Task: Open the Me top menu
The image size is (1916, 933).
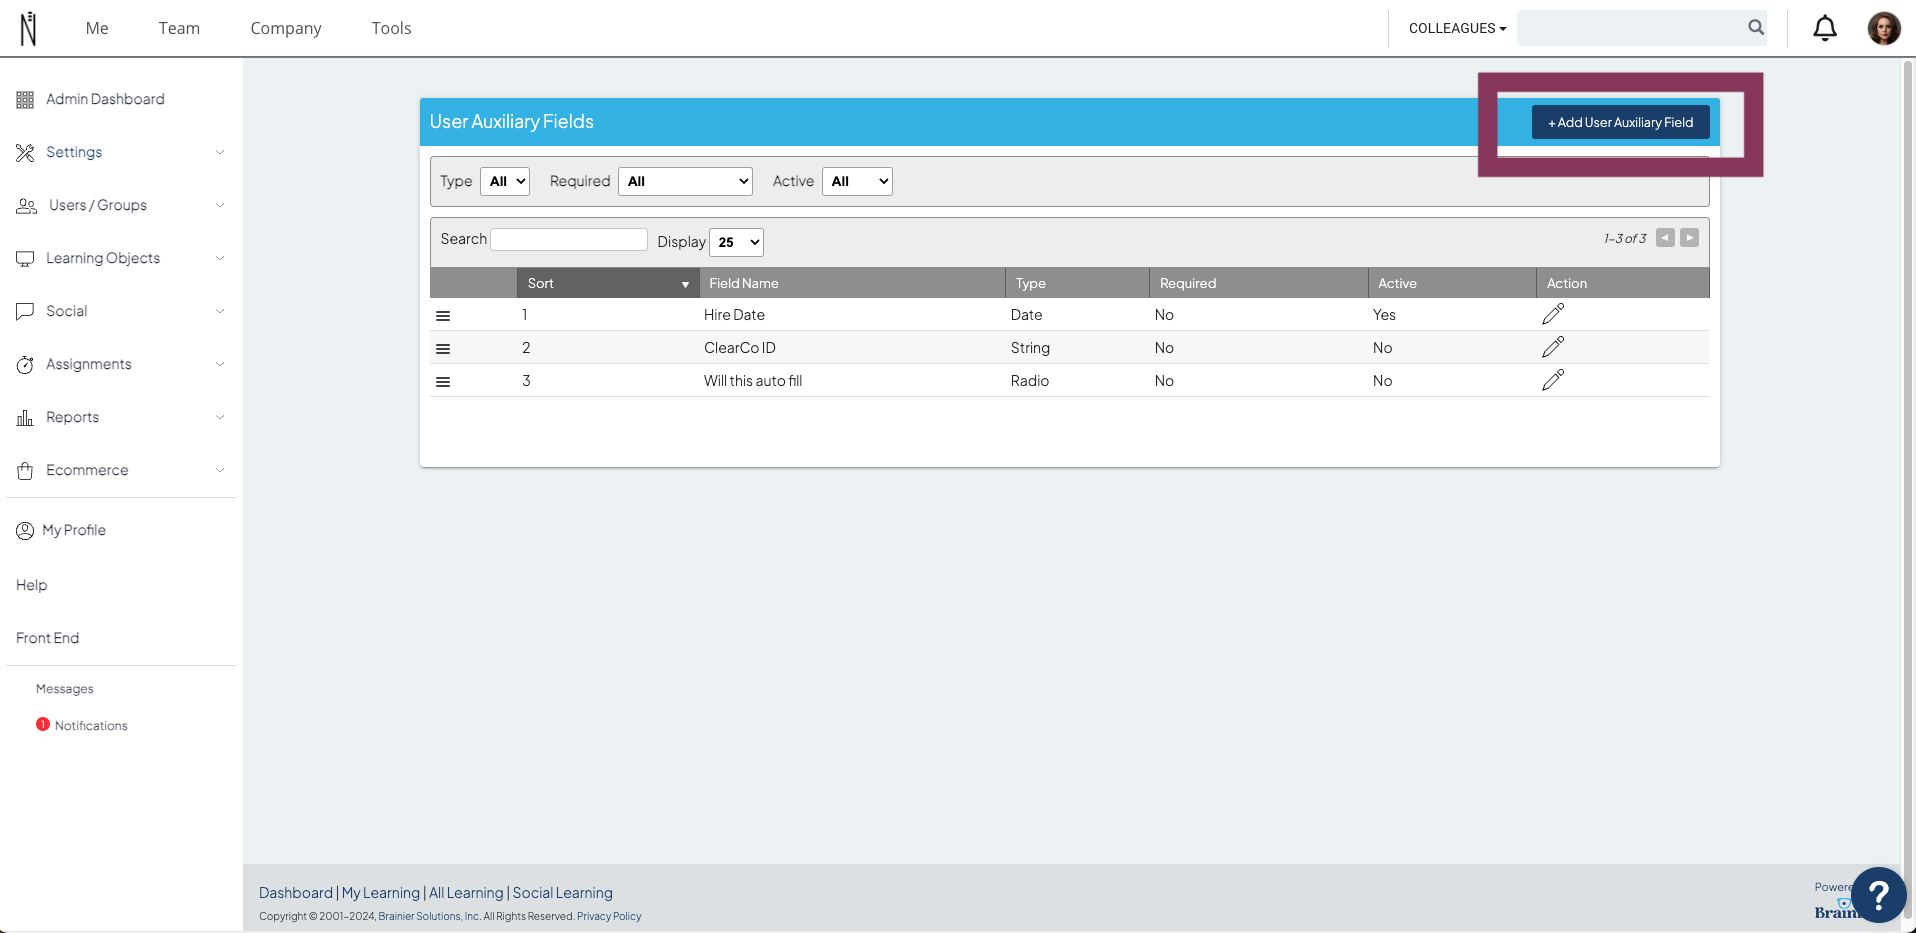Action: [x=97, y=28]
